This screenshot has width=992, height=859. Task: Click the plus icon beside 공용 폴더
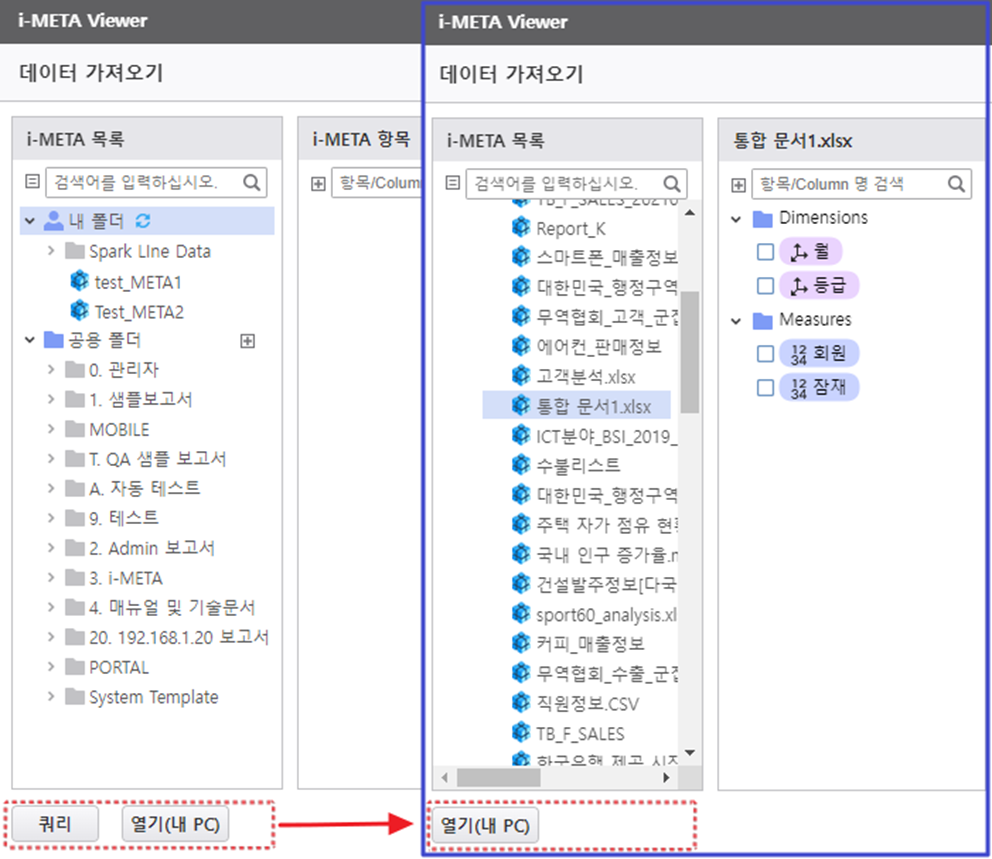coord(248,341)
